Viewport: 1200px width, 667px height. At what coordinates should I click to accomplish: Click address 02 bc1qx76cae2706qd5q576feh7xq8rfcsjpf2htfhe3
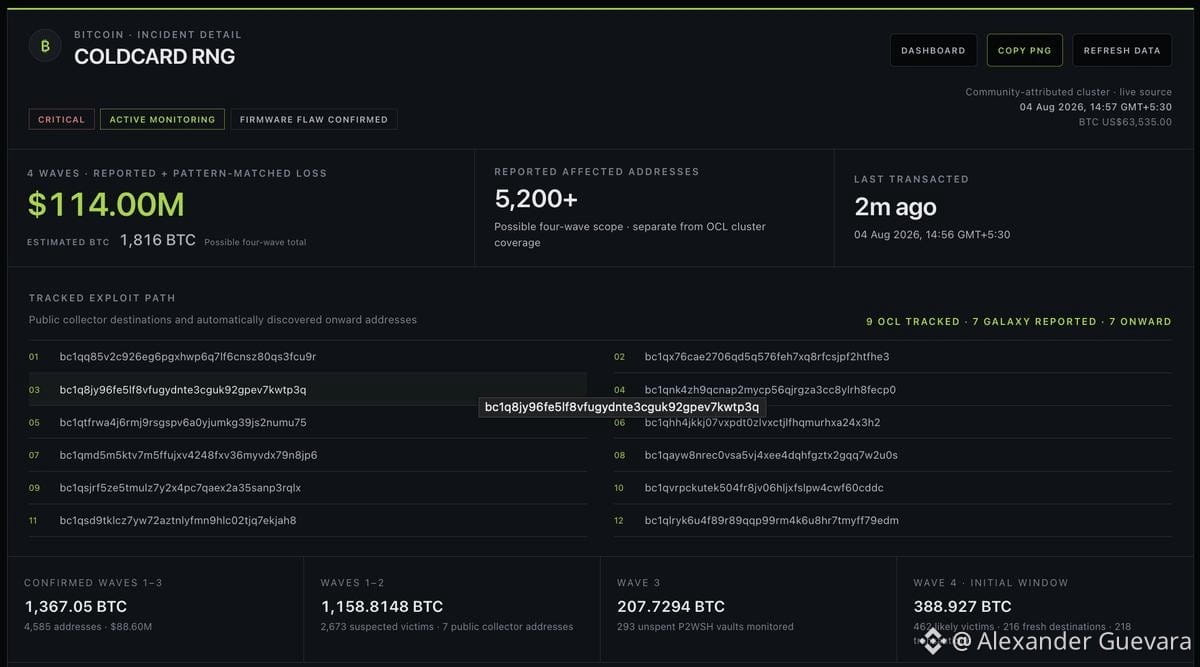point(767,357)
